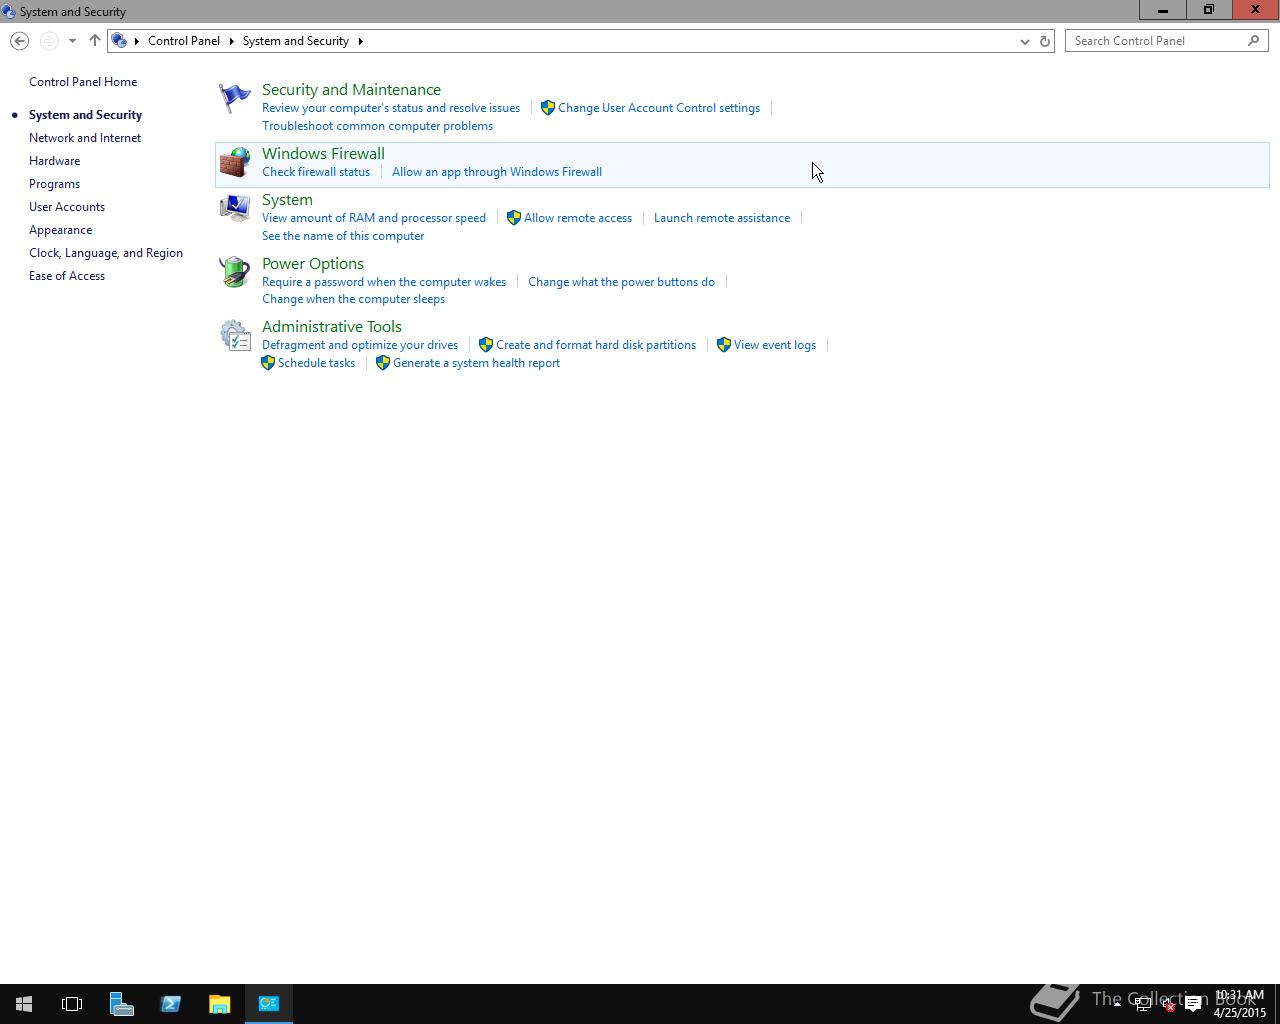The image size is (1280, 1024).
Task: Click Create and format hard disk partitions
Action: (x=596, y=345)
